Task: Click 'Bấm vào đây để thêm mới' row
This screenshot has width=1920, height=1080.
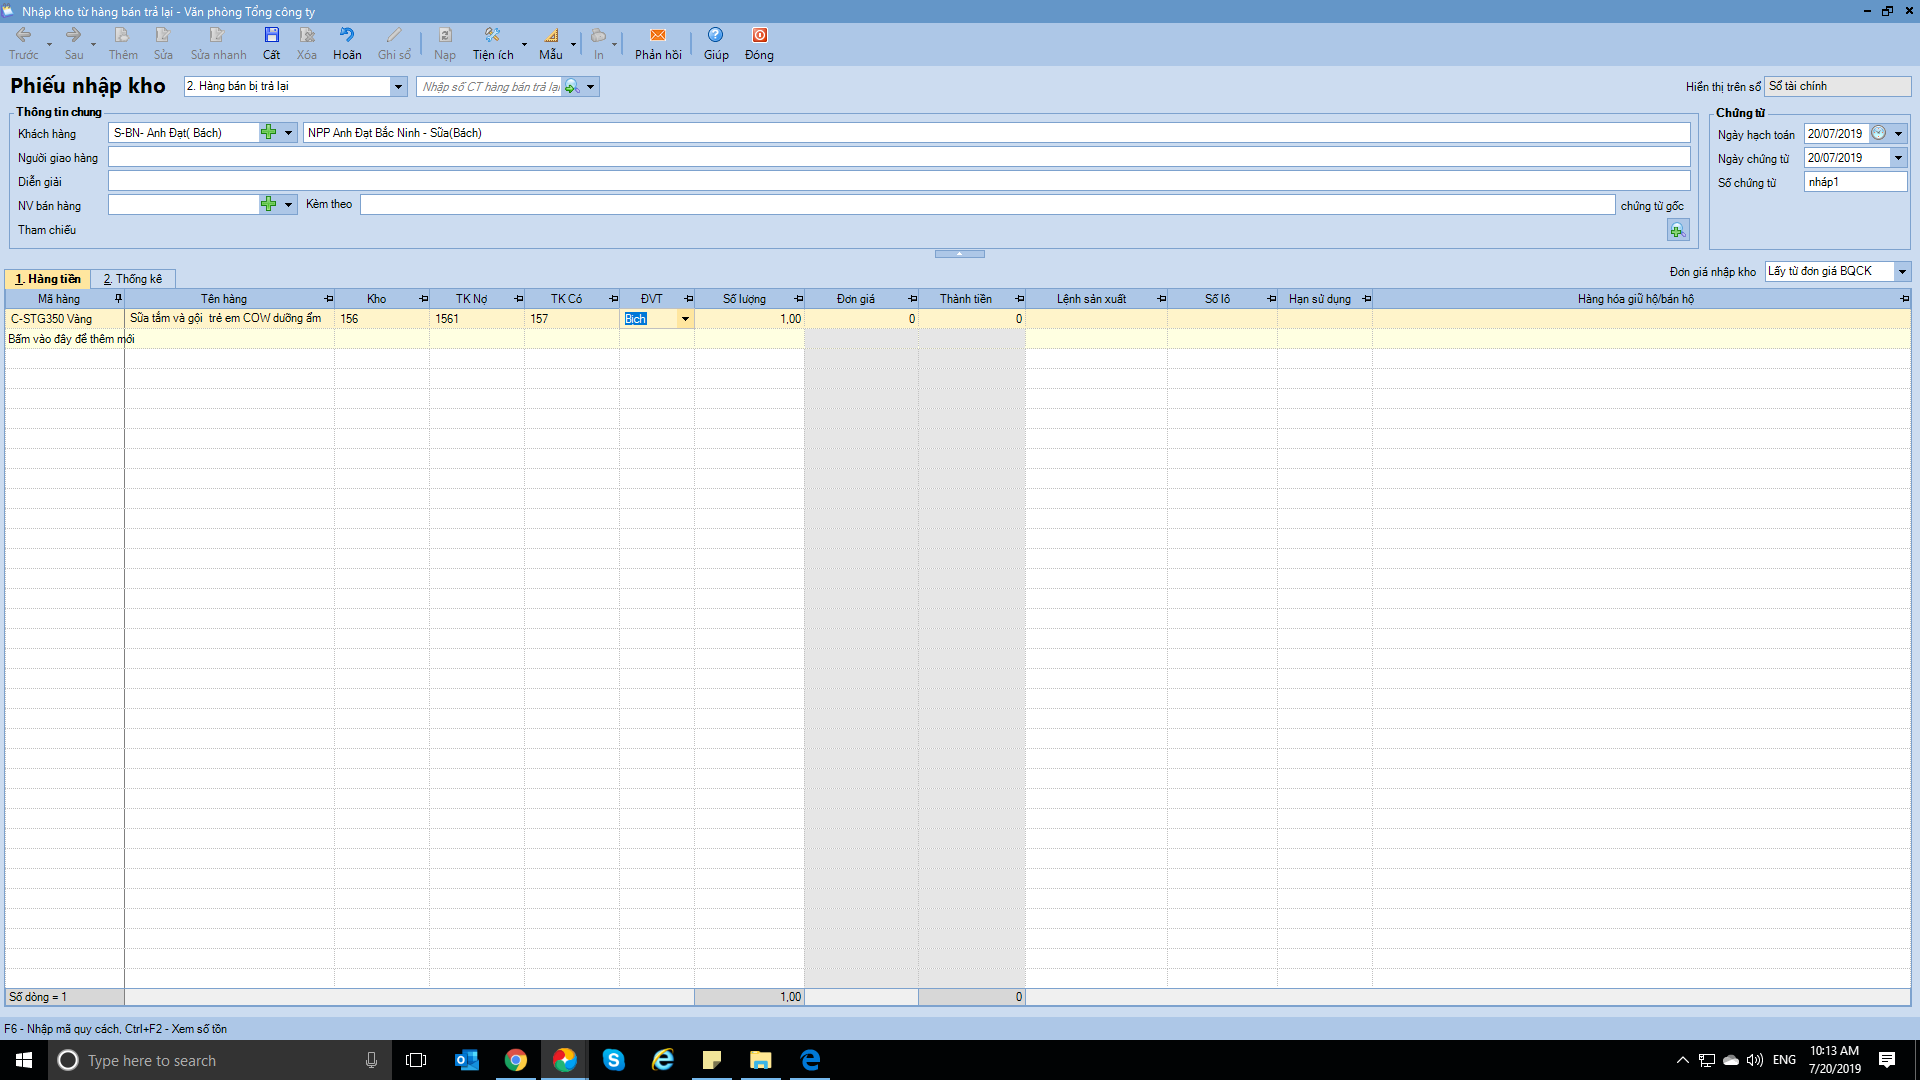Action: coord(70,339)
